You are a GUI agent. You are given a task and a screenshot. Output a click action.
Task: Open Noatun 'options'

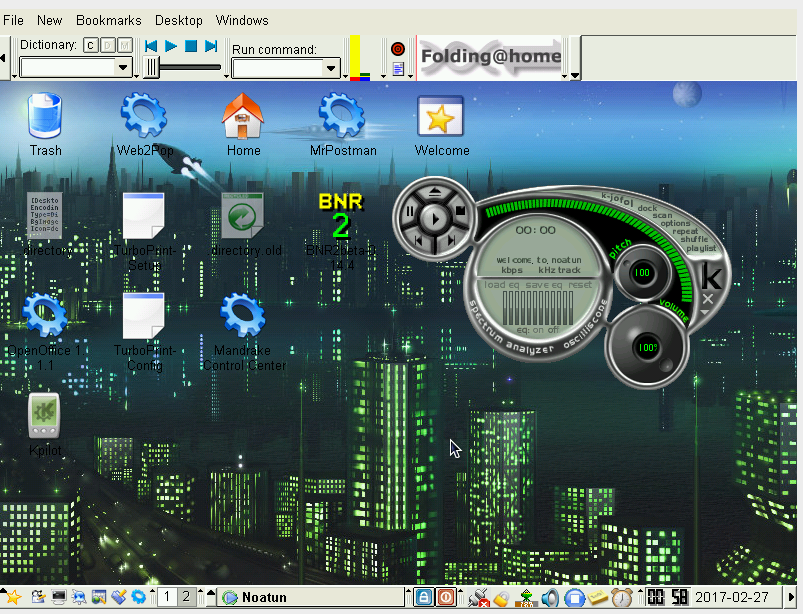675,223
